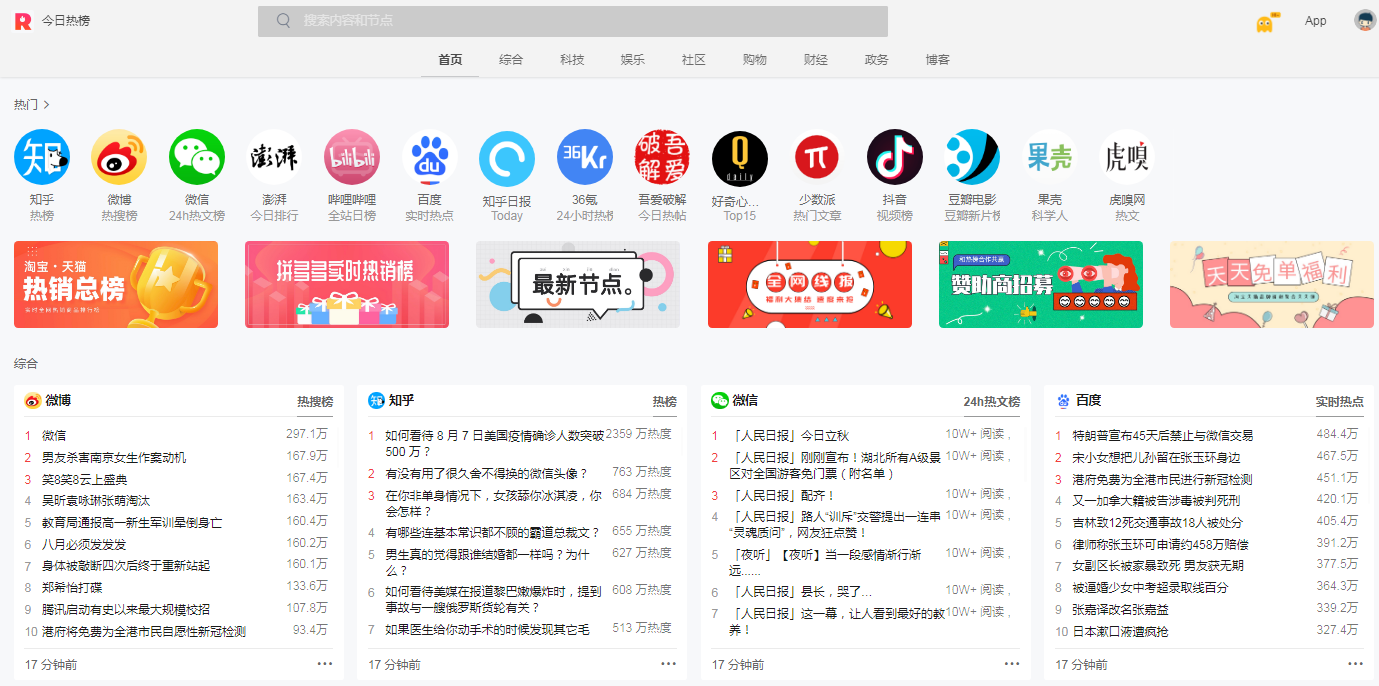This screenshot has height=686, width=1379.
Task: Open 腾讯启动有史以来最大规模校招 headline
Action: click(126, 610)
